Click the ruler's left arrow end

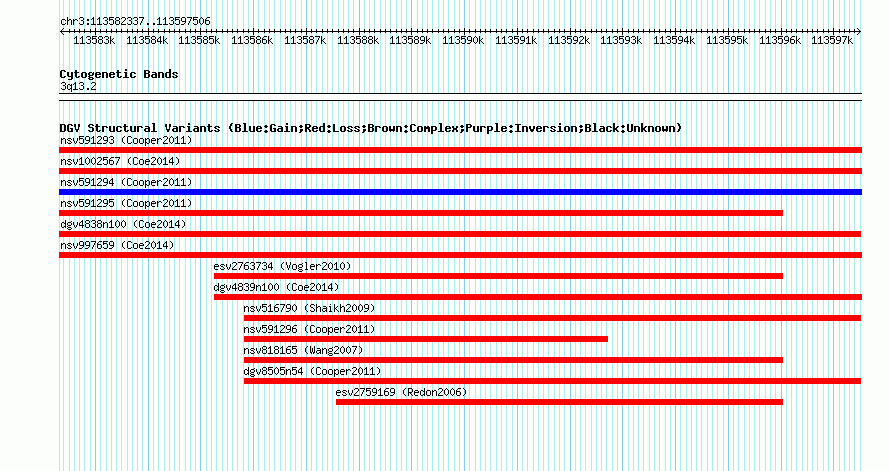coord(61,31)
